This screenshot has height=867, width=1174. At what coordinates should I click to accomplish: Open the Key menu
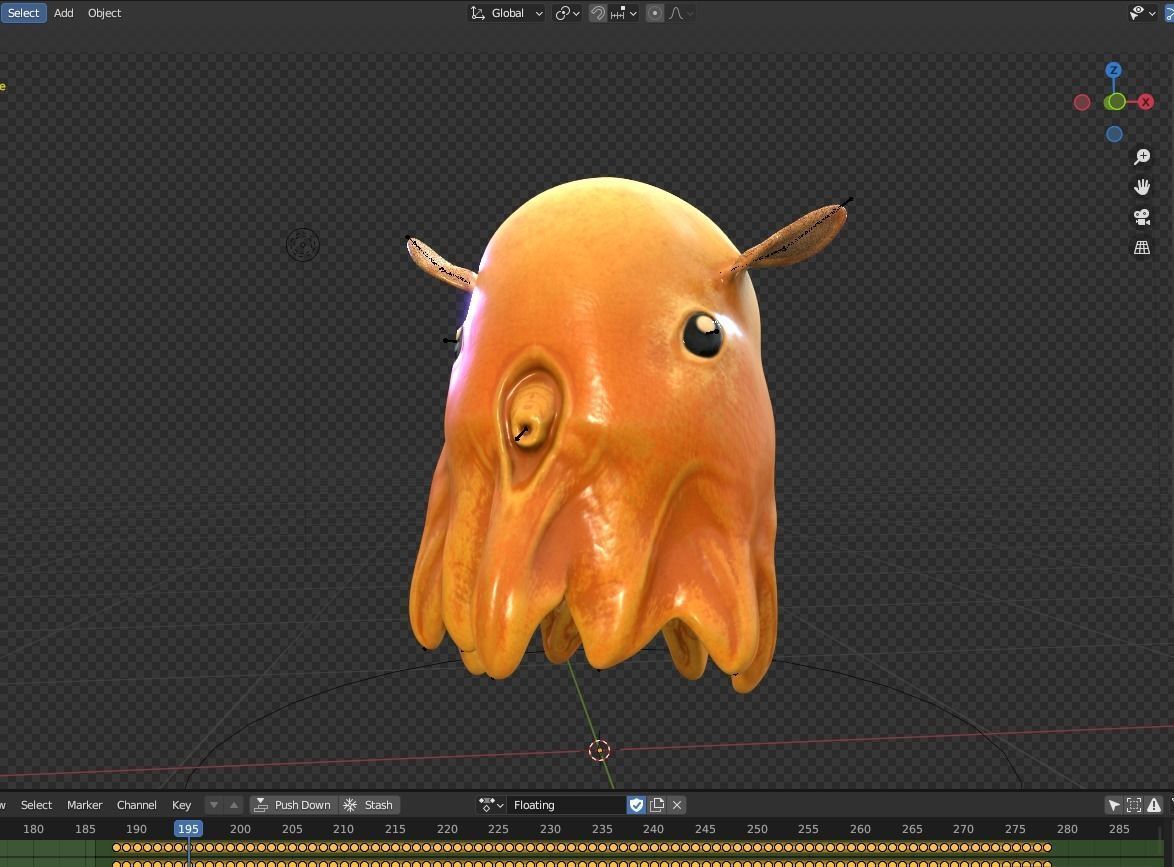(x=181, y=805)
